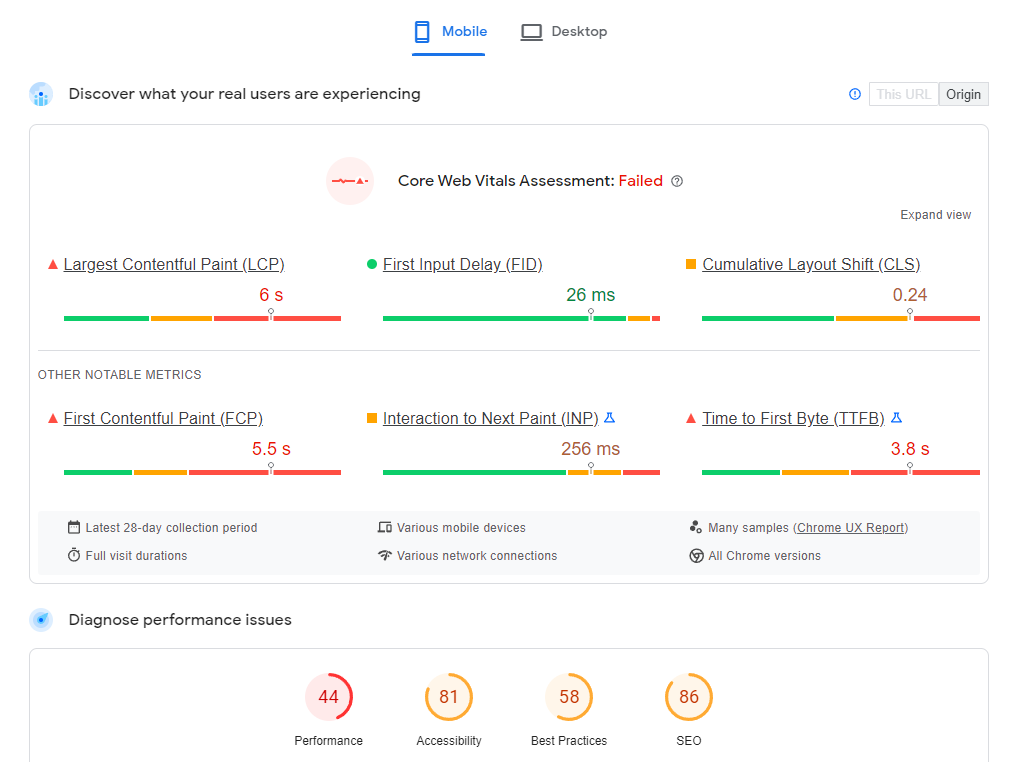Click the Diagnose performance issues section icon
Image resolution: width=1020 pixels, height=762 pixels.
[x=40, y=620]
